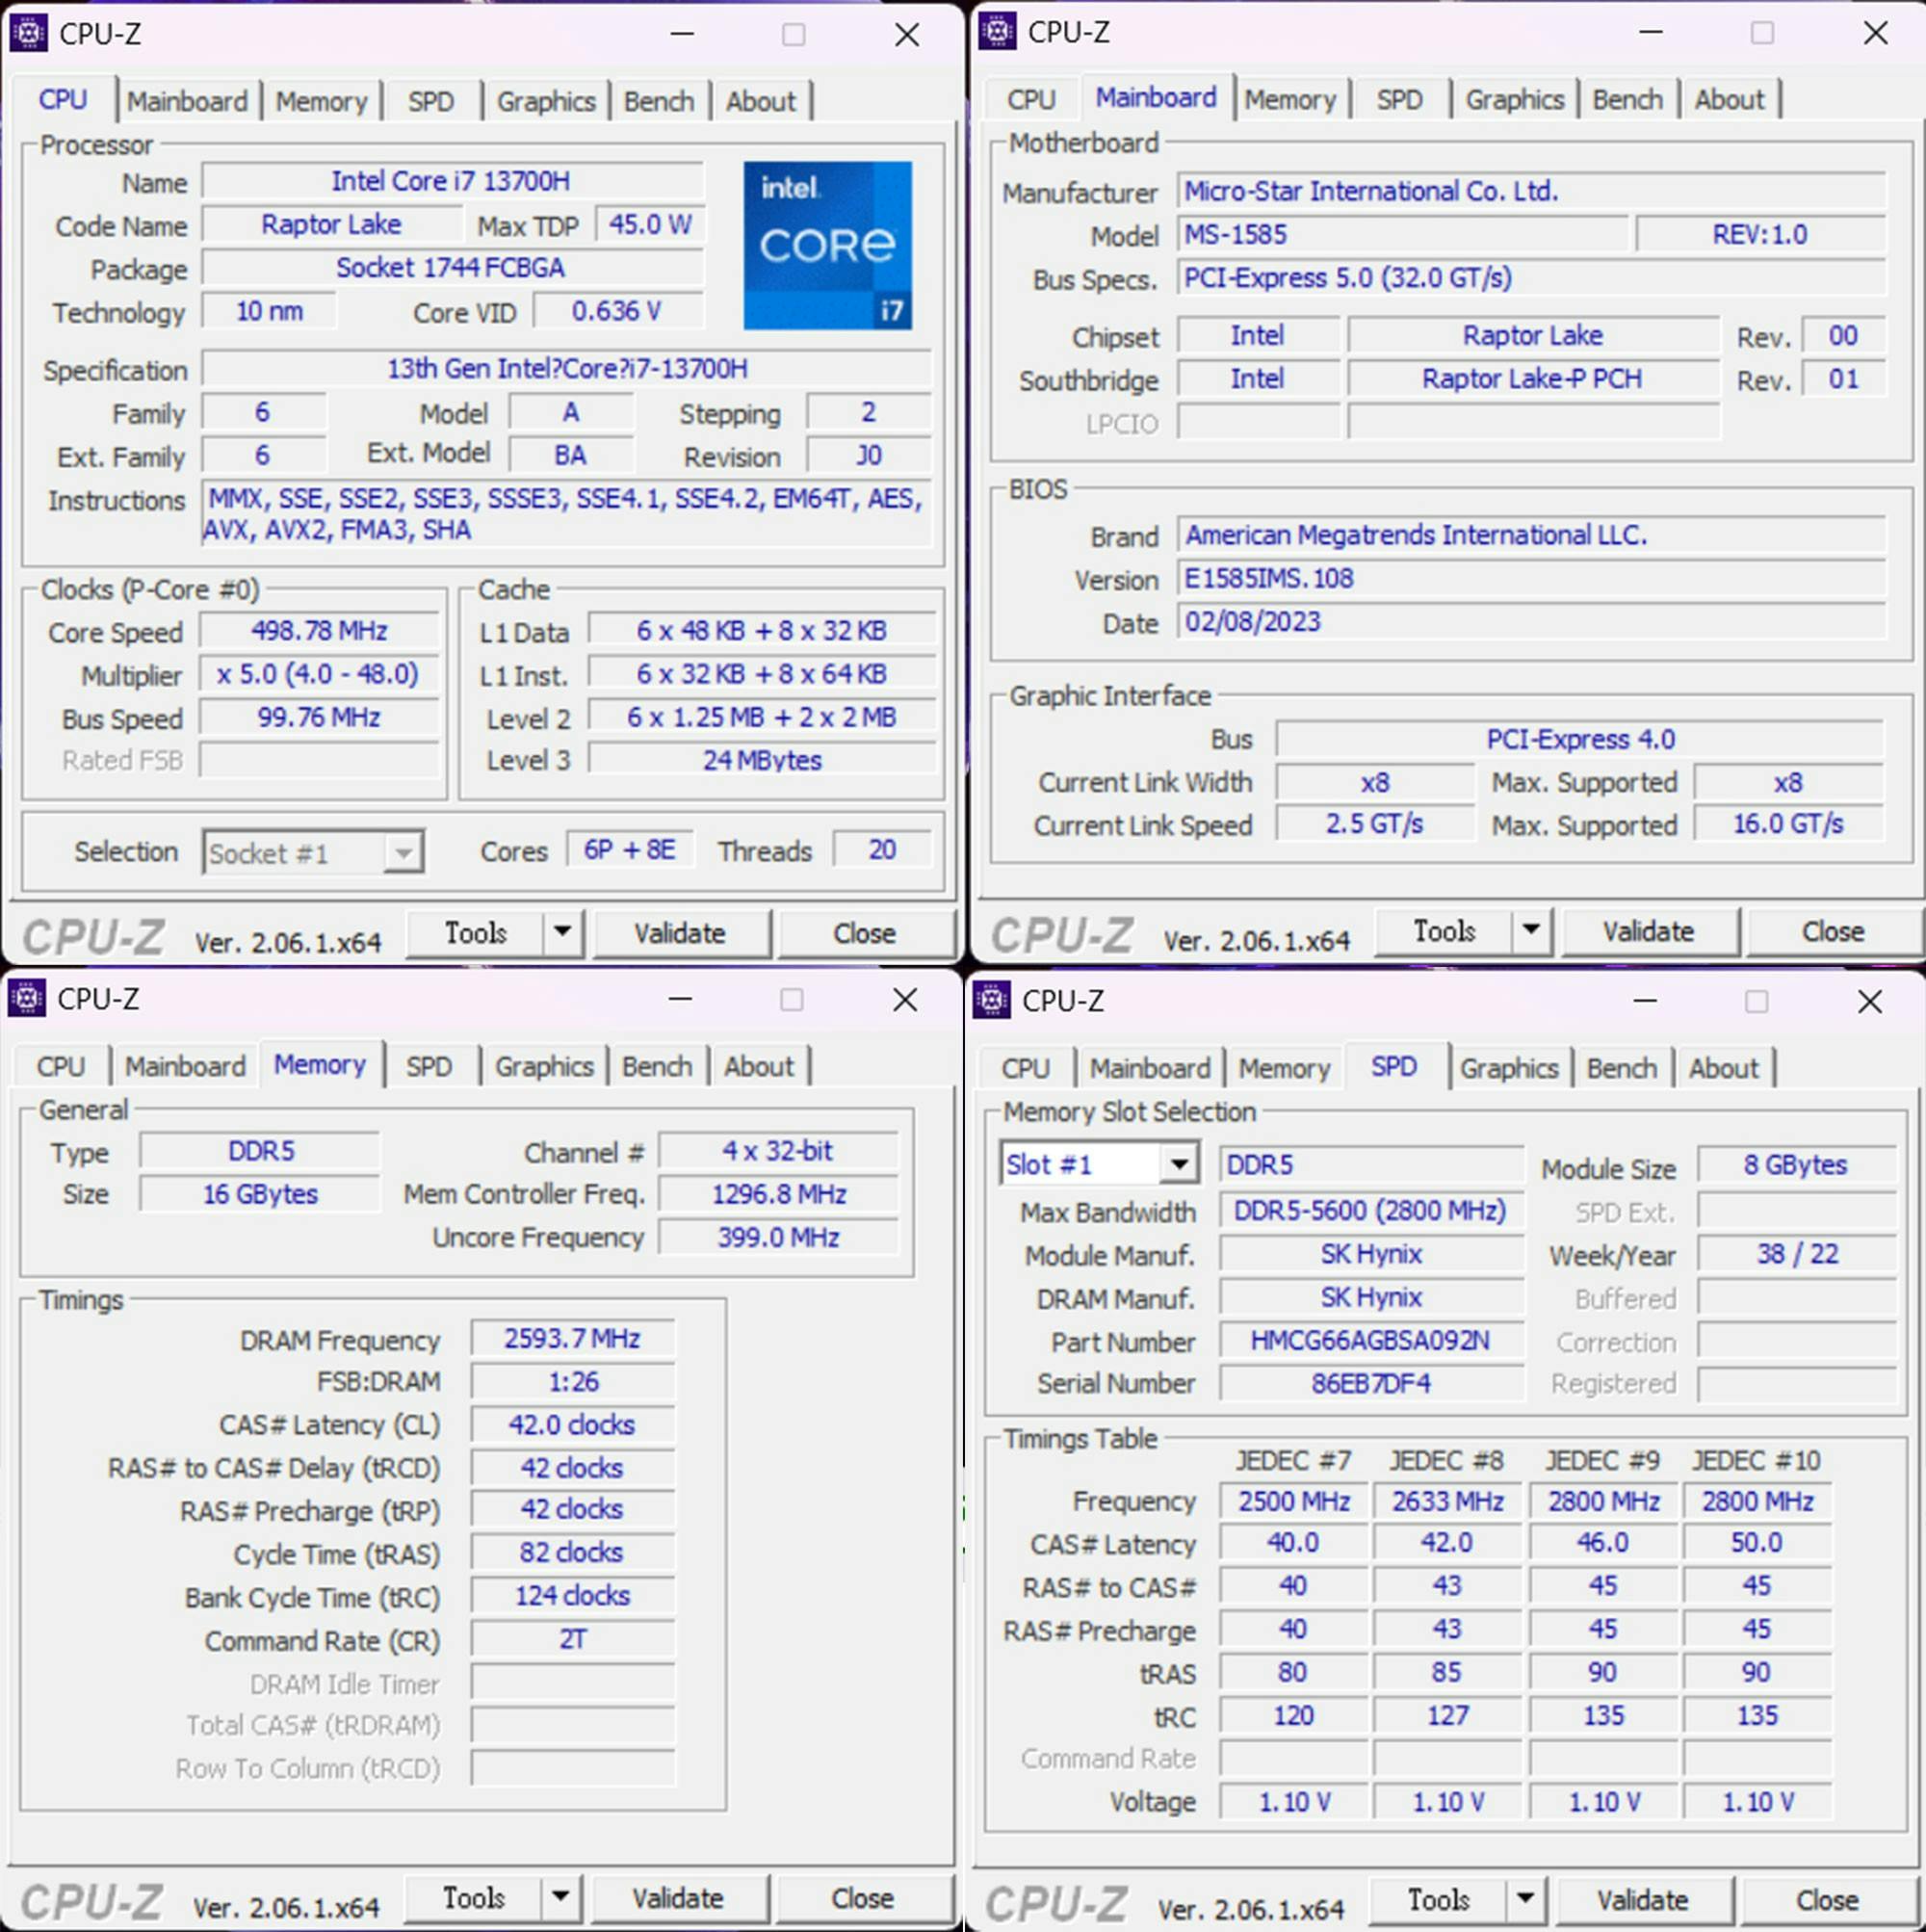The height and width of the screenshot is (1932, 1926).
Task: Select Memory tab in the Mainboard window
Action: click(x=1290, y=99)
